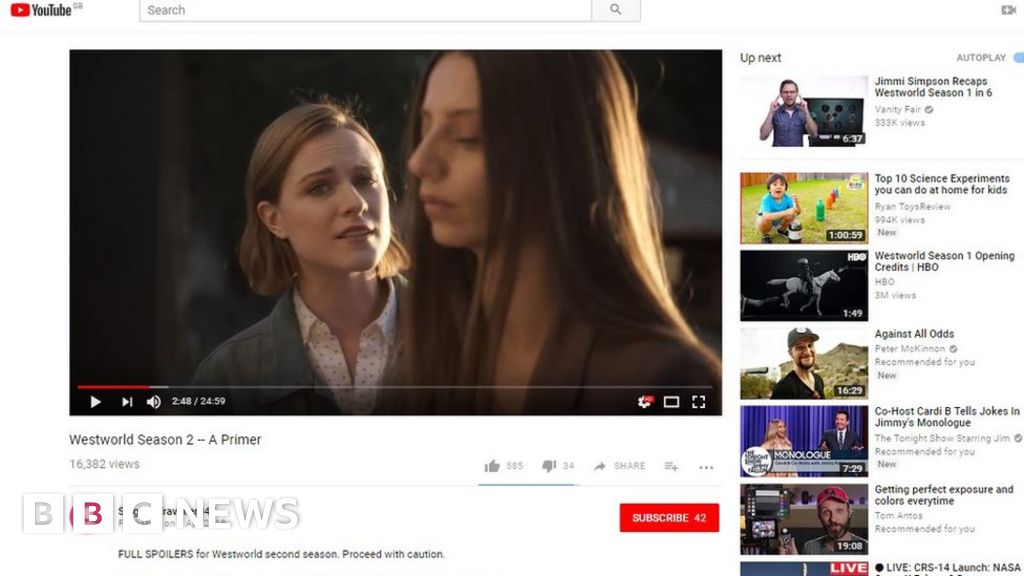Open Jimmi Simpson Recaps Westworld thumbnail

[x=804, y=110]
